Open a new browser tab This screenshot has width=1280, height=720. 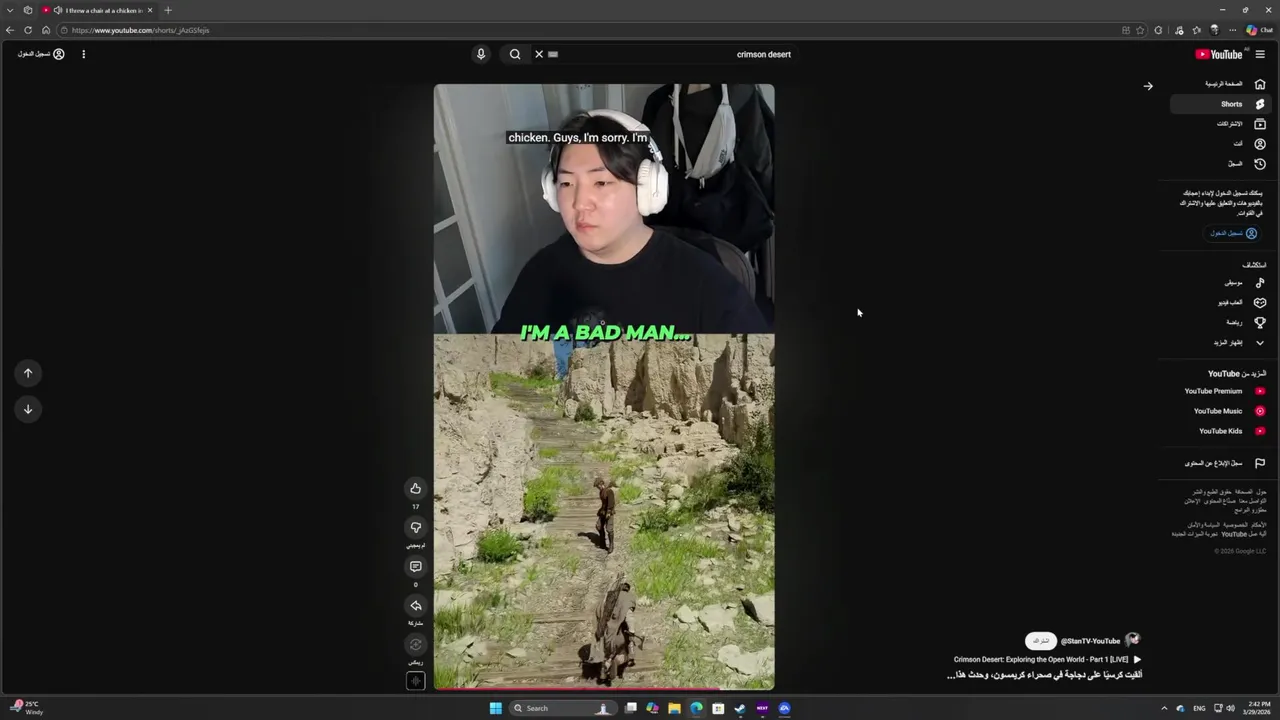168,10
